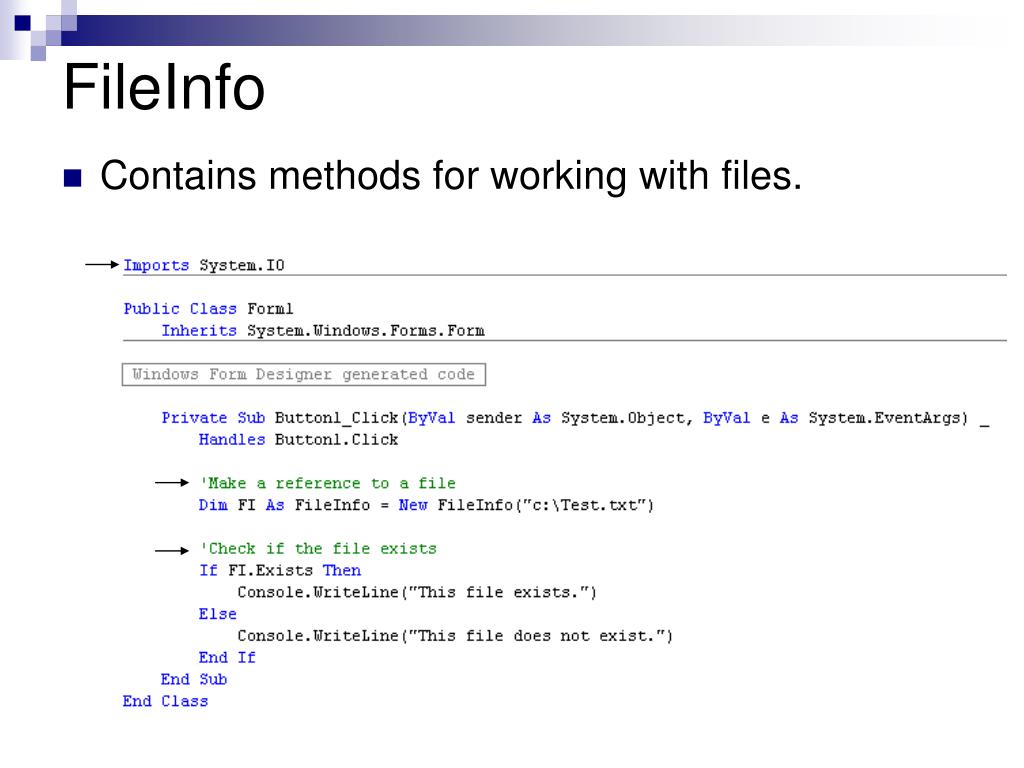This screenshot has width=1024, height=768.
Task: Click the FileInfo slide title
Action: (164, 87)
